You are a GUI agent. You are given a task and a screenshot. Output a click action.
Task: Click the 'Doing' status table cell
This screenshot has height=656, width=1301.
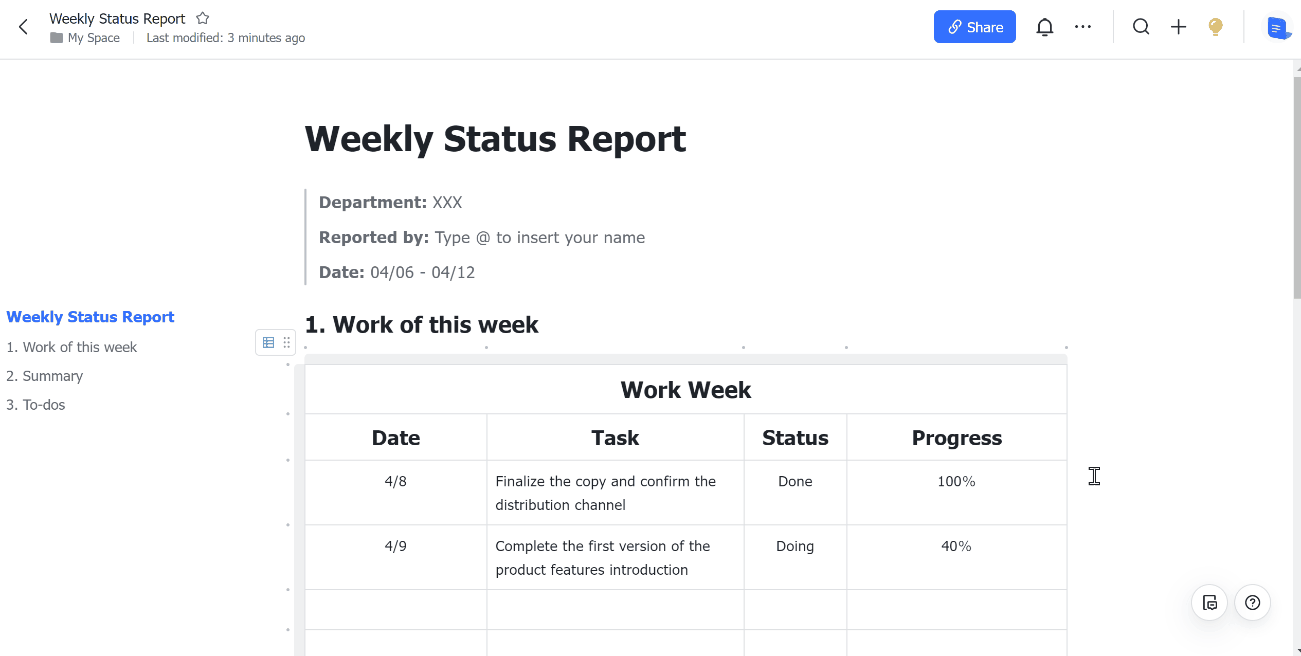coord(795,546)
